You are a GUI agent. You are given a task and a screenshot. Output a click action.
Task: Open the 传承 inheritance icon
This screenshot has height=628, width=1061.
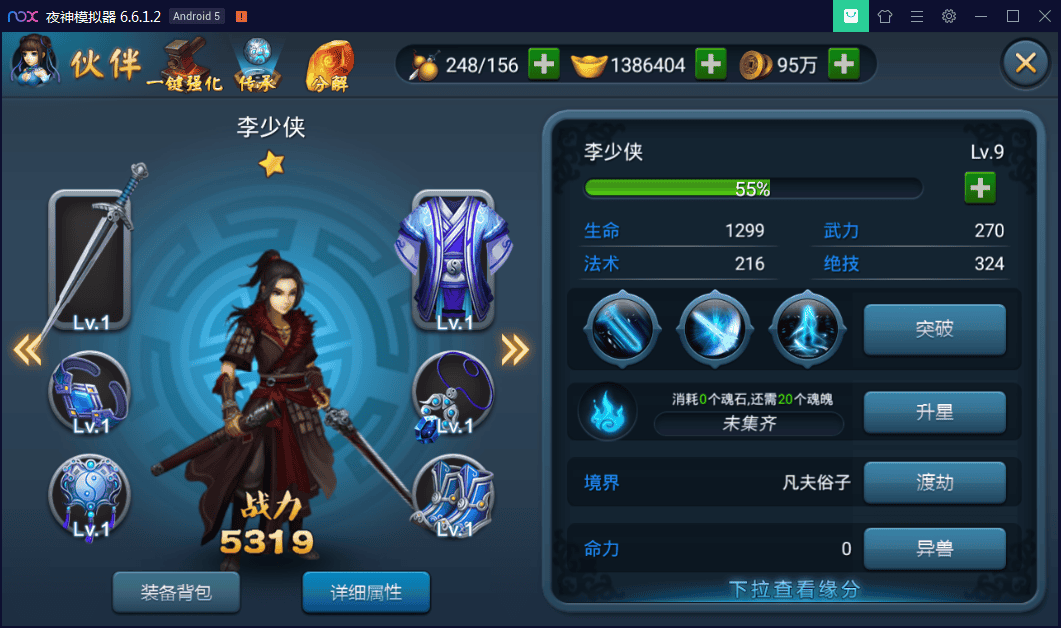(x=257, y=64)
